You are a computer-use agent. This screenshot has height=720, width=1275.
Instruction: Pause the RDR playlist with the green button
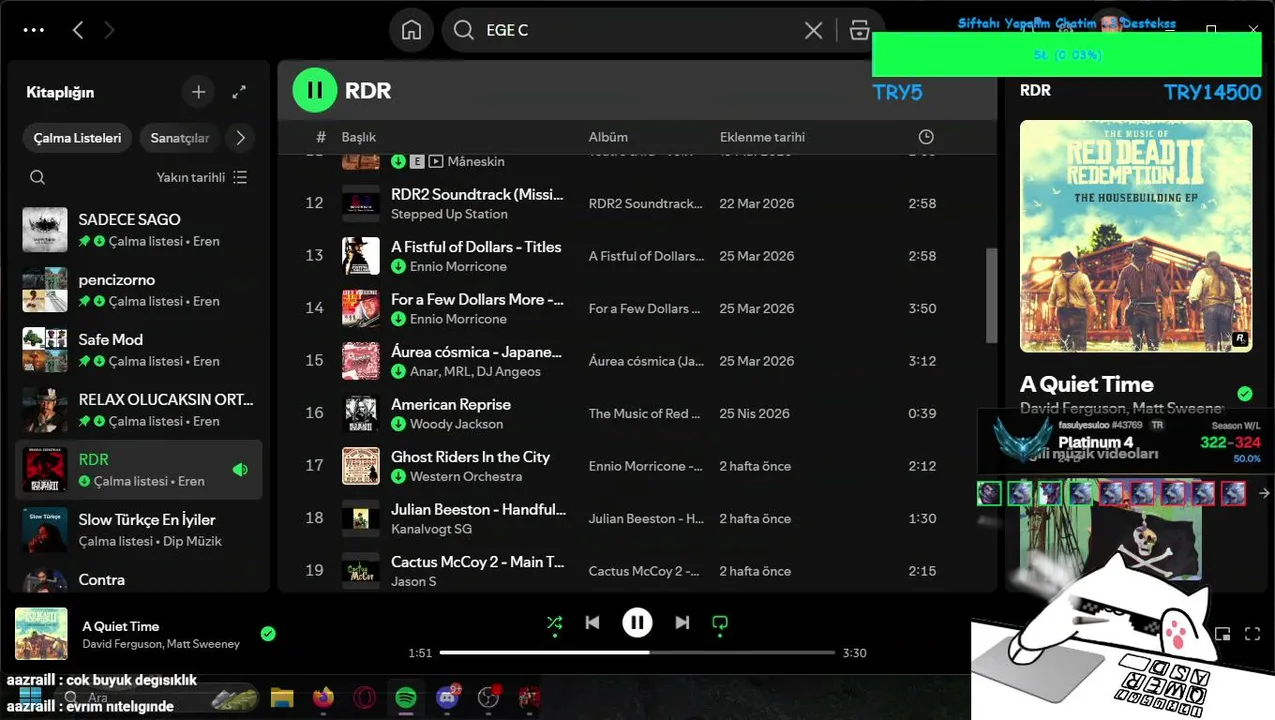tap(314, 90)
